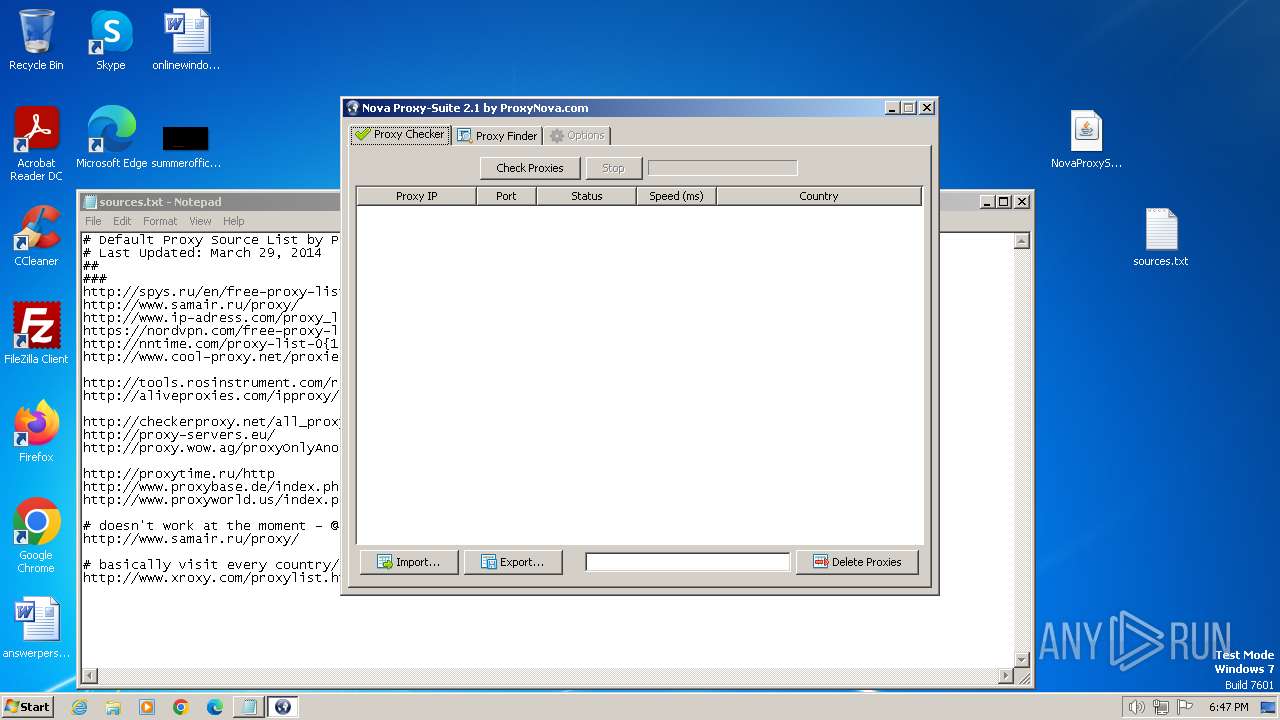Open the Edit menu in Notepad

pyautogui.click(x=122, y=221)
